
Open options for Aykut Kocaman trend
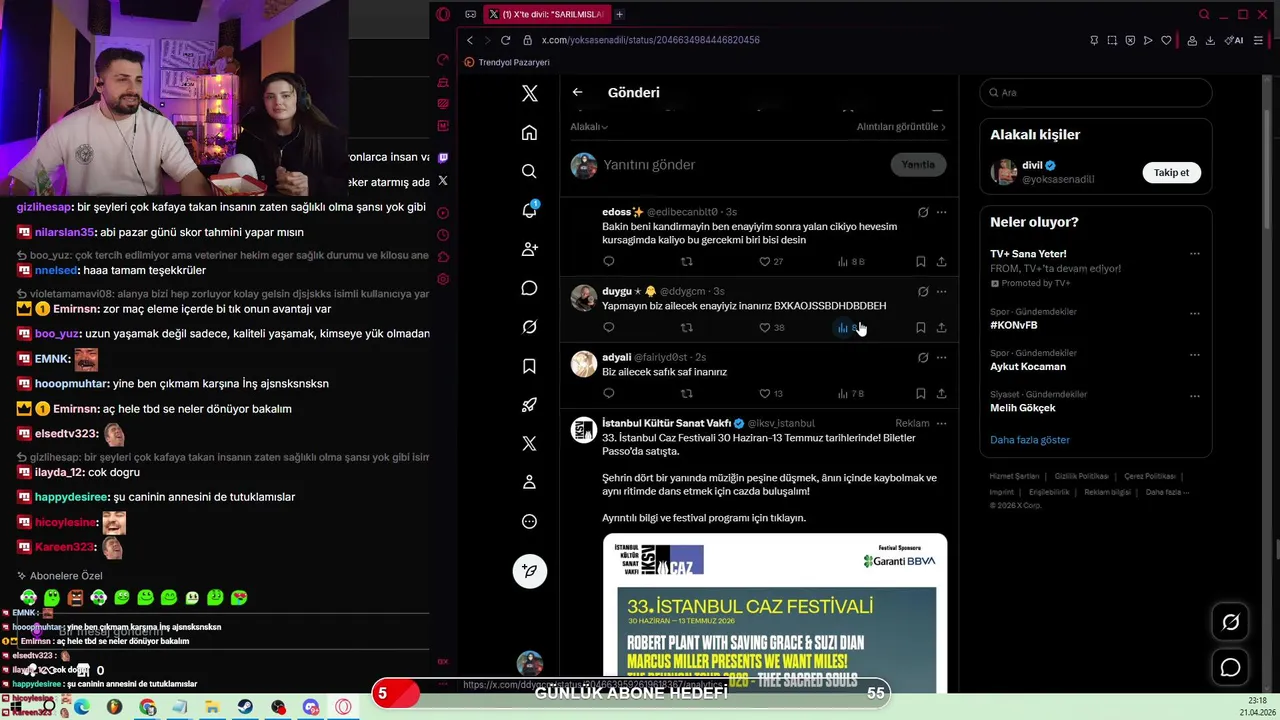tap(1194, 354)
